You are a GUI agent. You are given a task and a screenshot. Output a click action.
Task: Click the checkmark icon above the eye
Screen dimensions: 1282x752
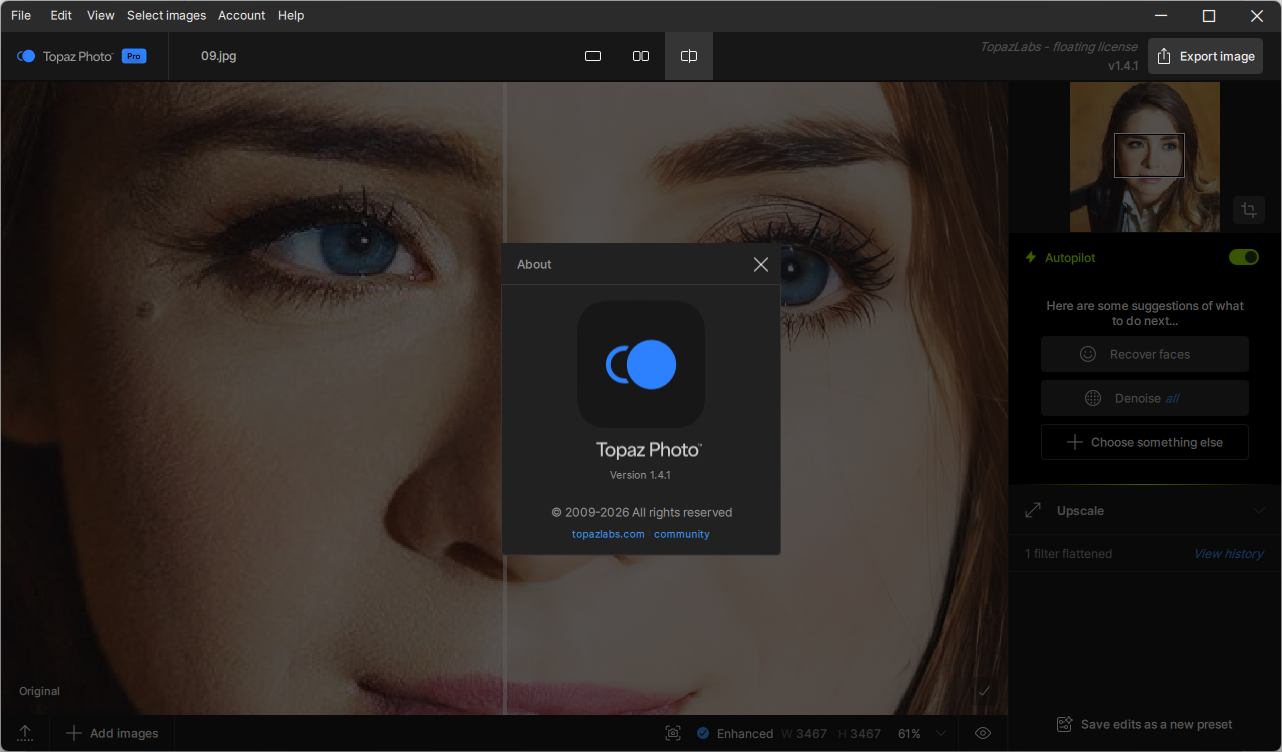pyautogui.click(x=984, y=691)
